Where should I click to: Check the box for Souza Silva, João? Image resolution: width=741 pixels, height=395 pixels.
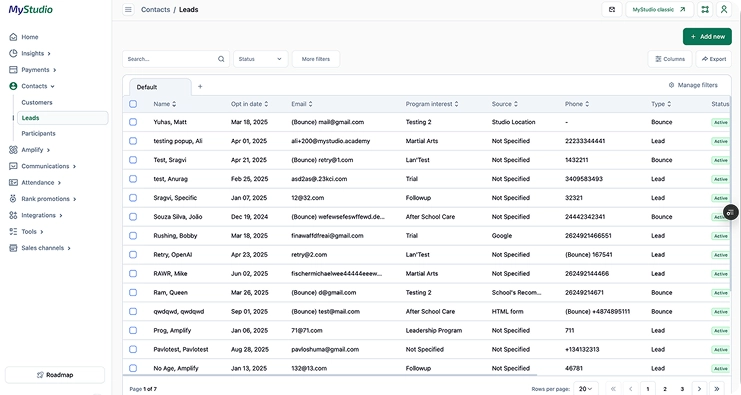pos(133,216)
